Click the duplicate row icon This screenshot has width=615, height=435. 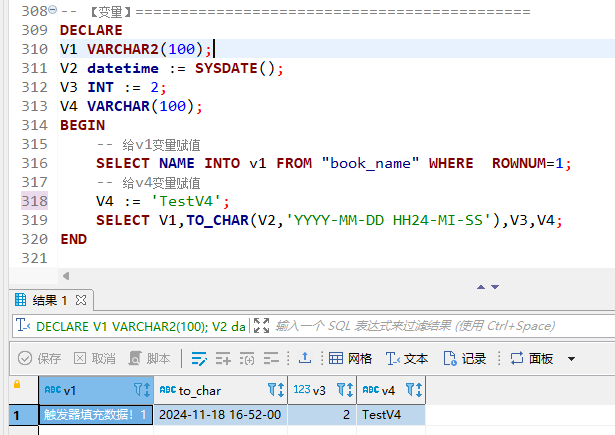247,358
